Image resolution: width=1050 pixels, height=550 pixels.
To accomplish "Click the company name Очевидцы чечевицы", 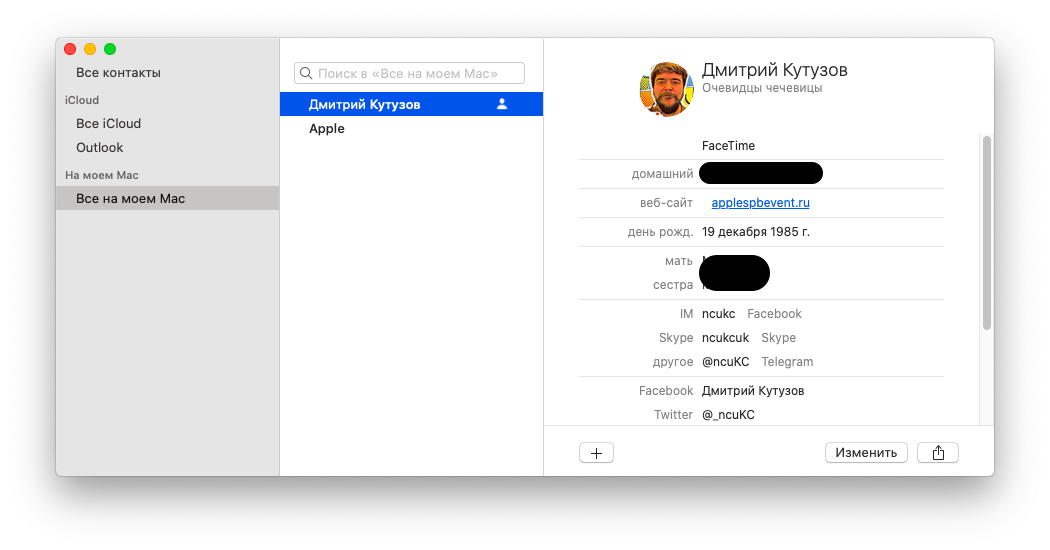I will pyautogui.click(x=762, y=88).
